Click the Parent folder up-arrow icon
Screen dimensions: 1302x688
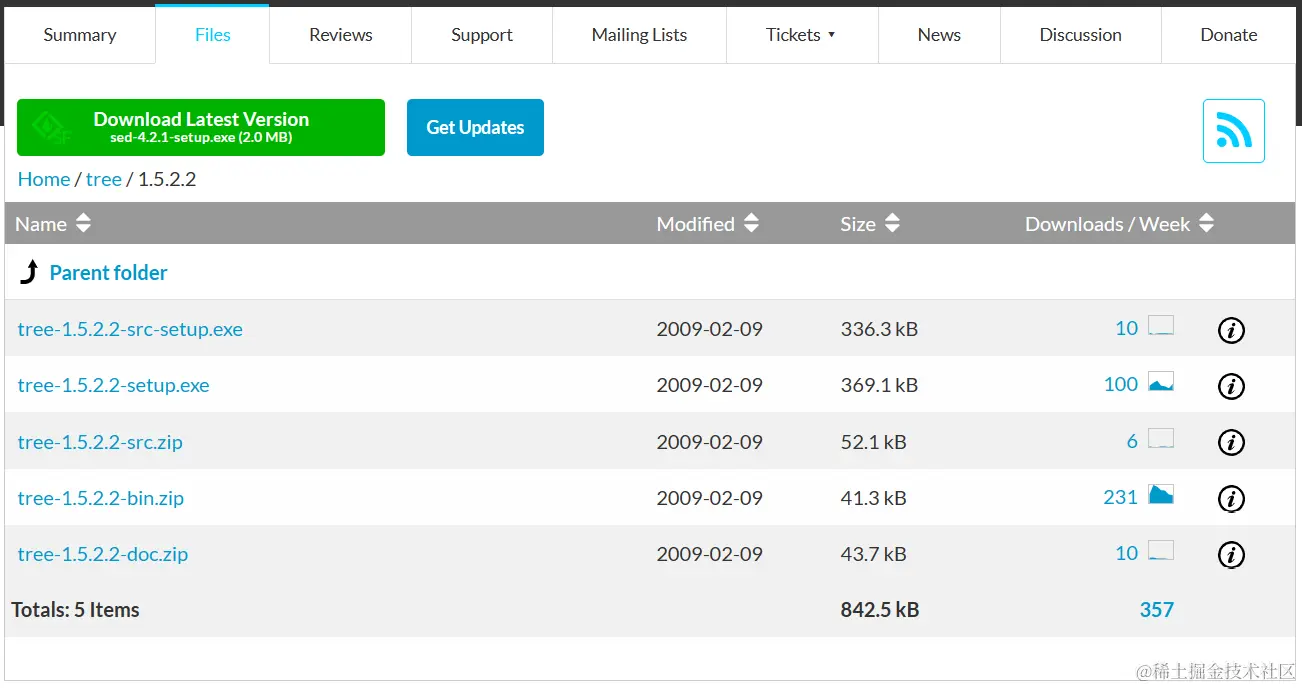(x=31, y=272)
